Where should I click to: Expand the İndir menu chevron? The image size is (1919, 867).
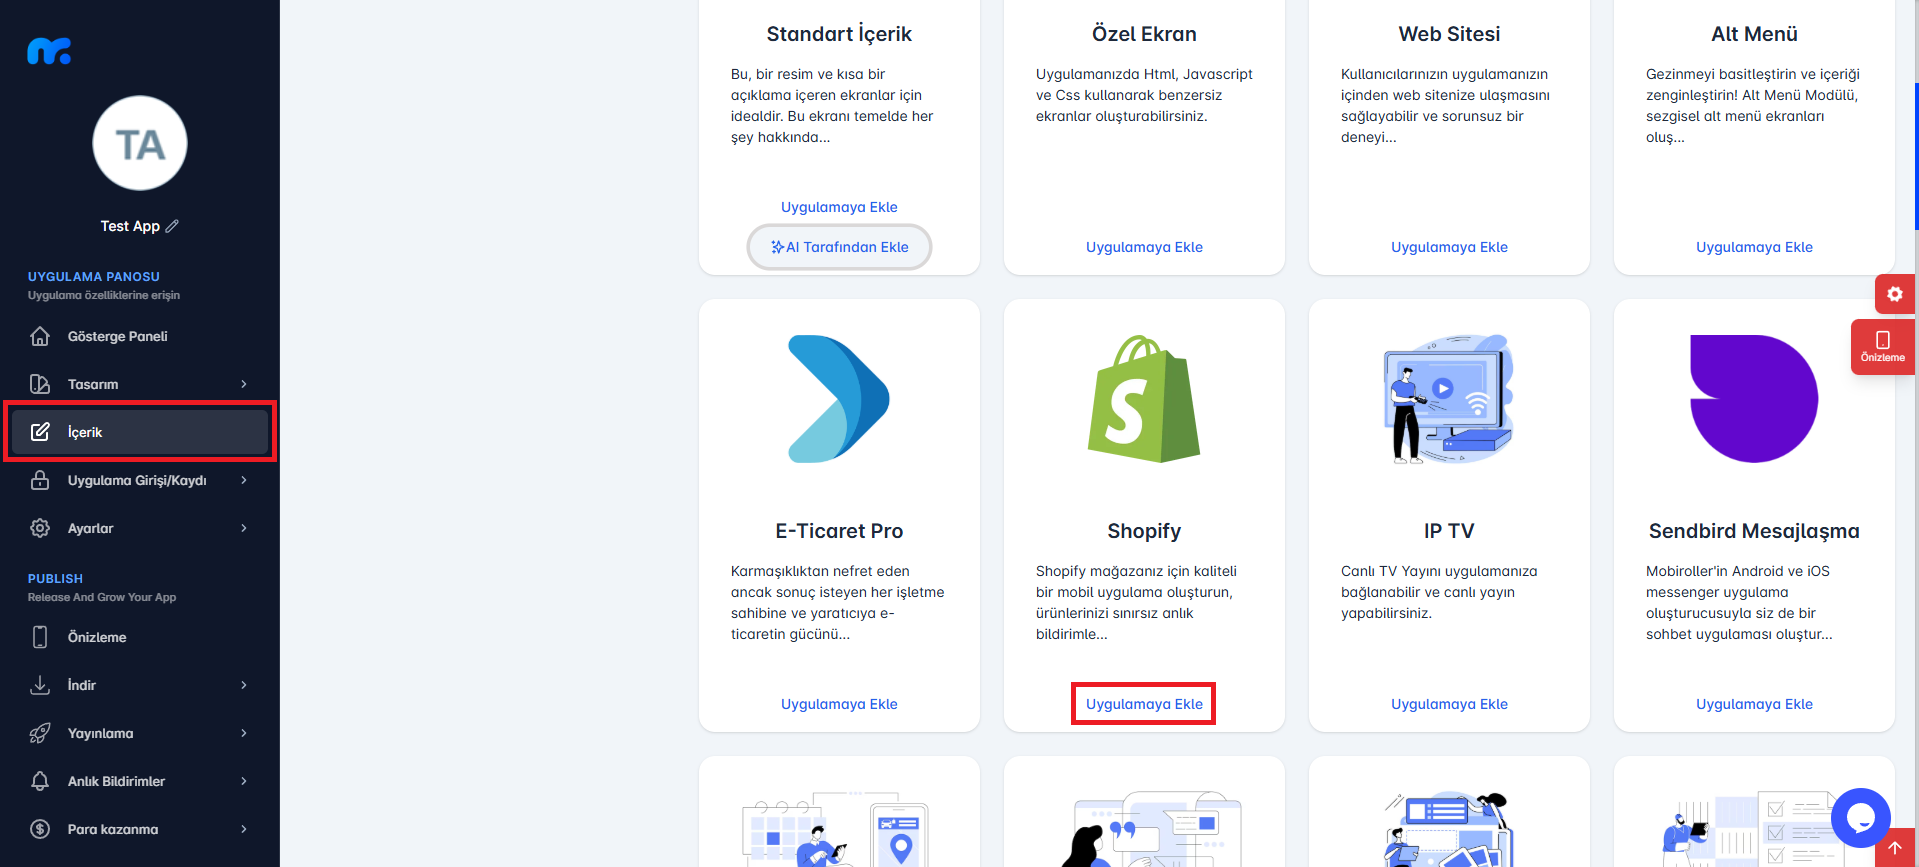[x=244, y=685]
